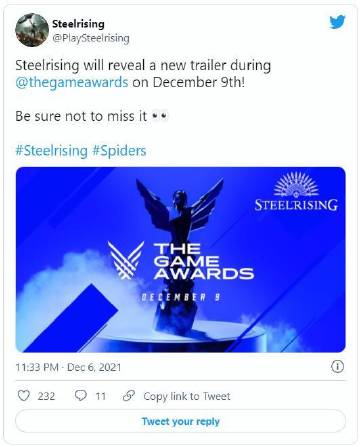Click the 11 replies count

click(101, 396)
